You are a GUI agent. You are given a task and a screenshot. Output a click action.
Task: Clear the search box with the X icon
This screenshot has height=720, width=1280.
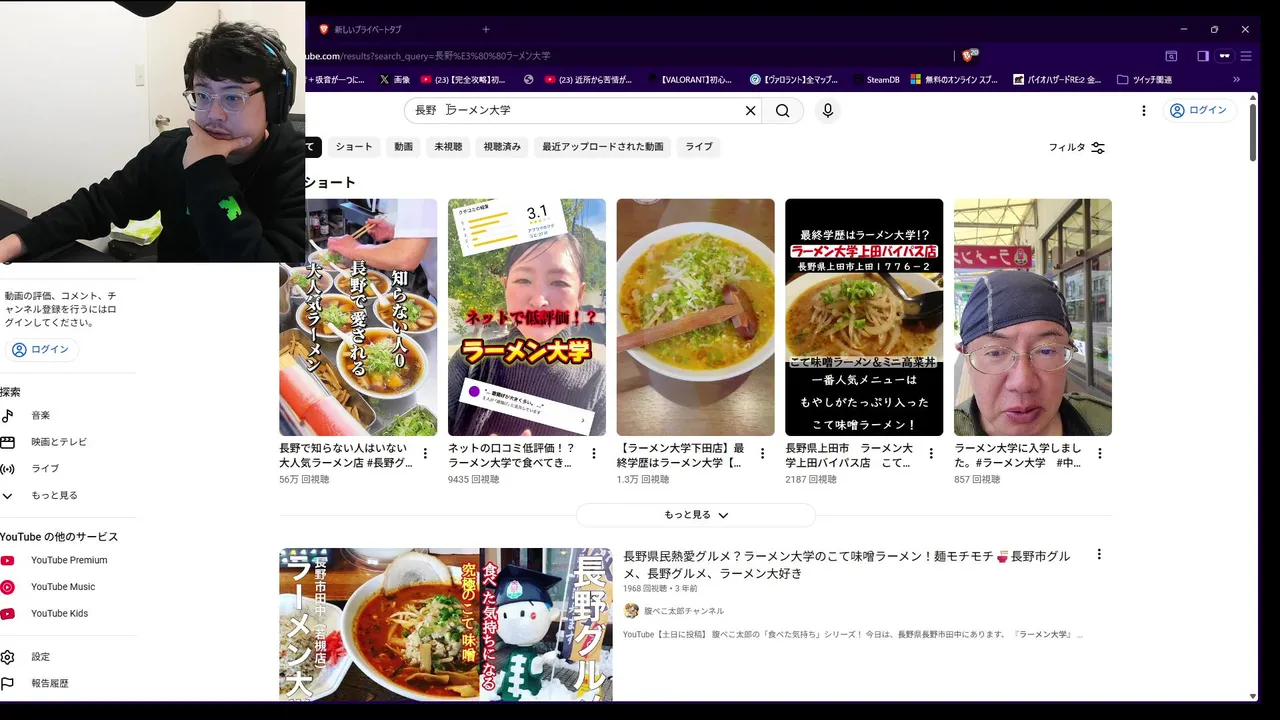[750, 111]
